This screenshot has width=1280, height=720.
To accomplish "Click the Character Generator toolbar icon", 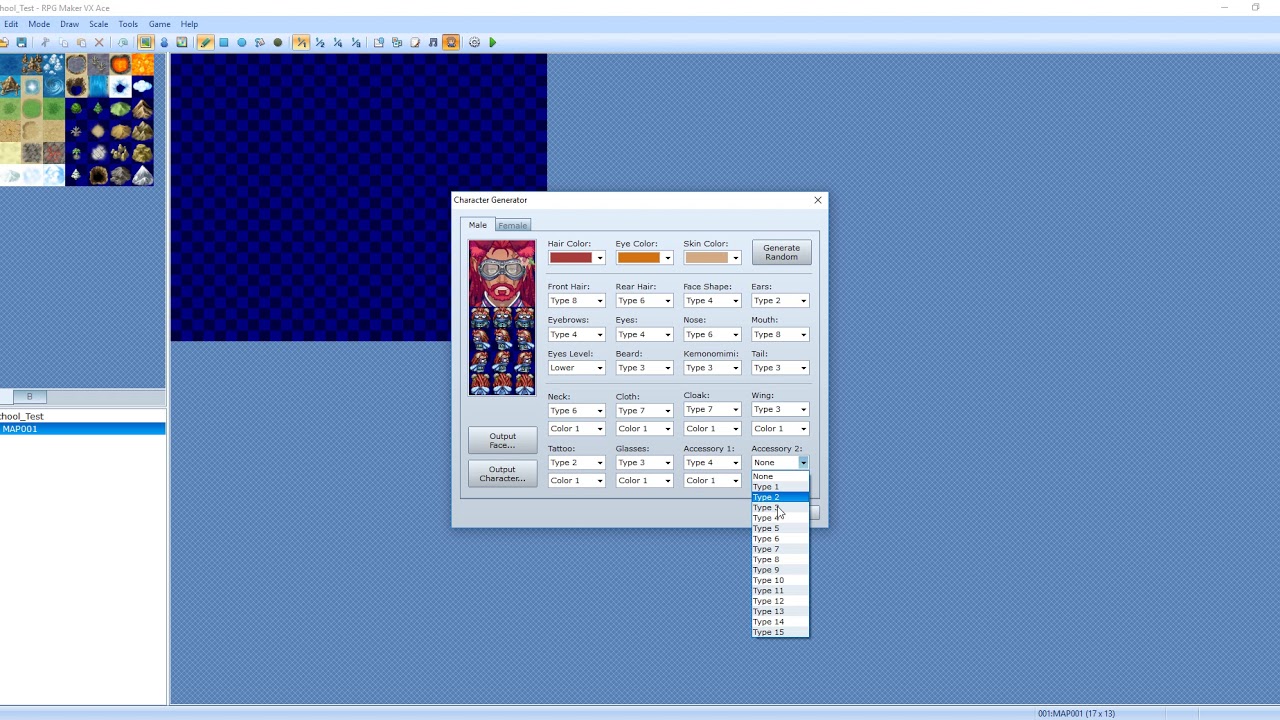I will pyautogui.click(x=451, y=42).
